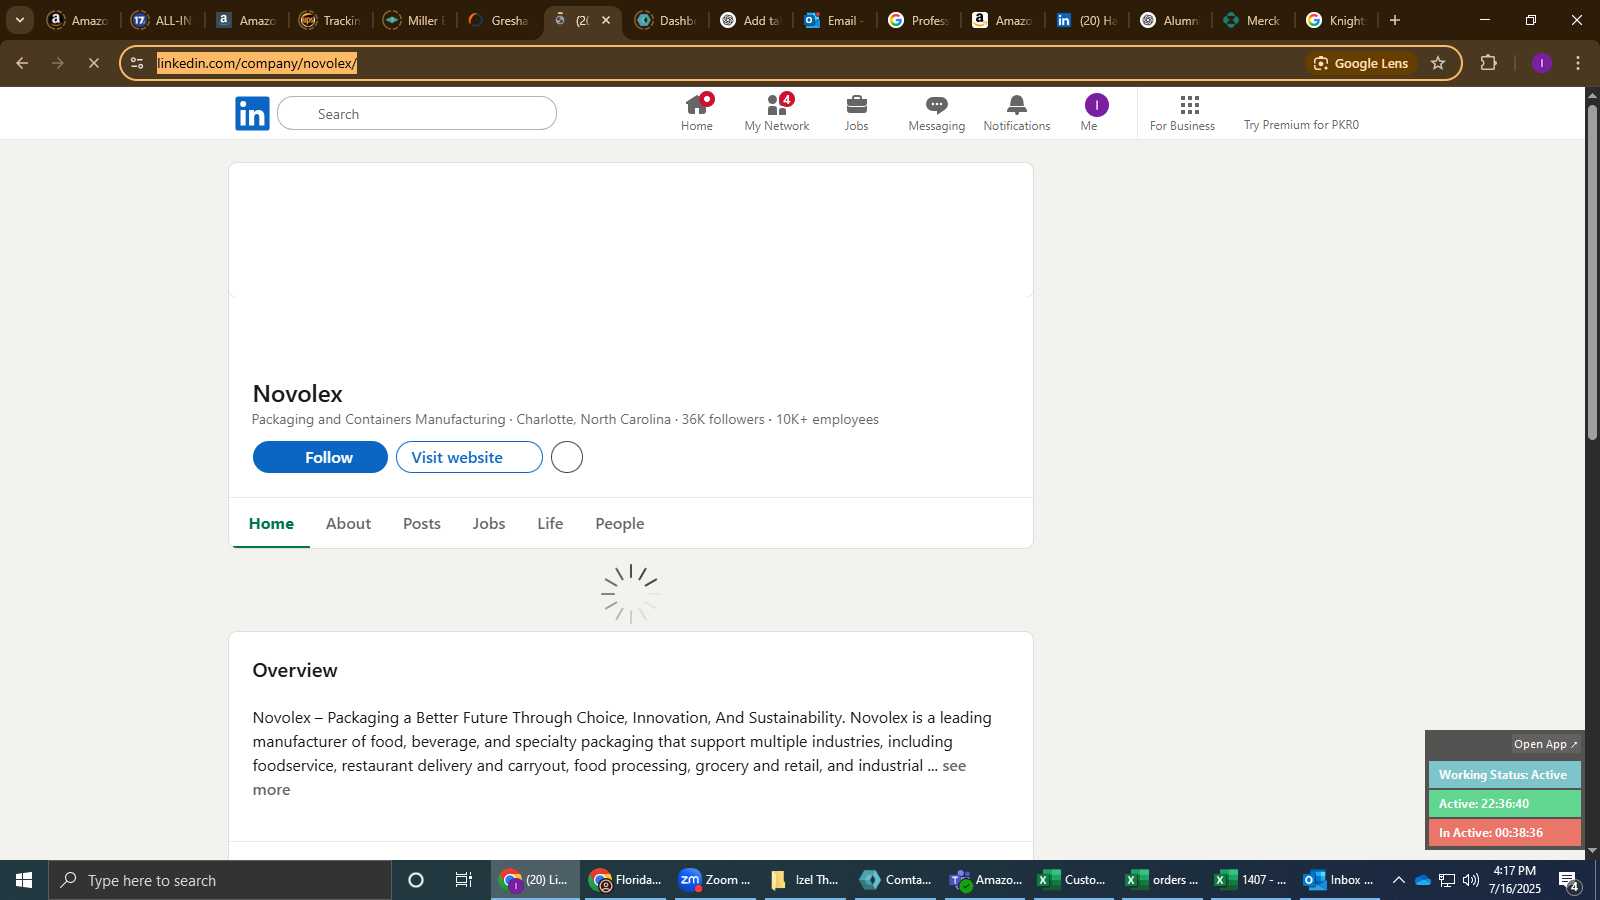Bookmark this page with star icon
This screenshot has height=900, width=1600.
(x=1438, y=63)
